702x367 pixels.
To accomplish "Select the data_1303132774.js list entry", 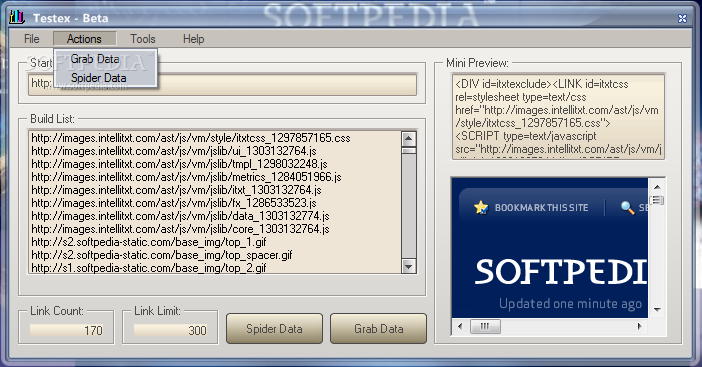I will coord(180,216).
